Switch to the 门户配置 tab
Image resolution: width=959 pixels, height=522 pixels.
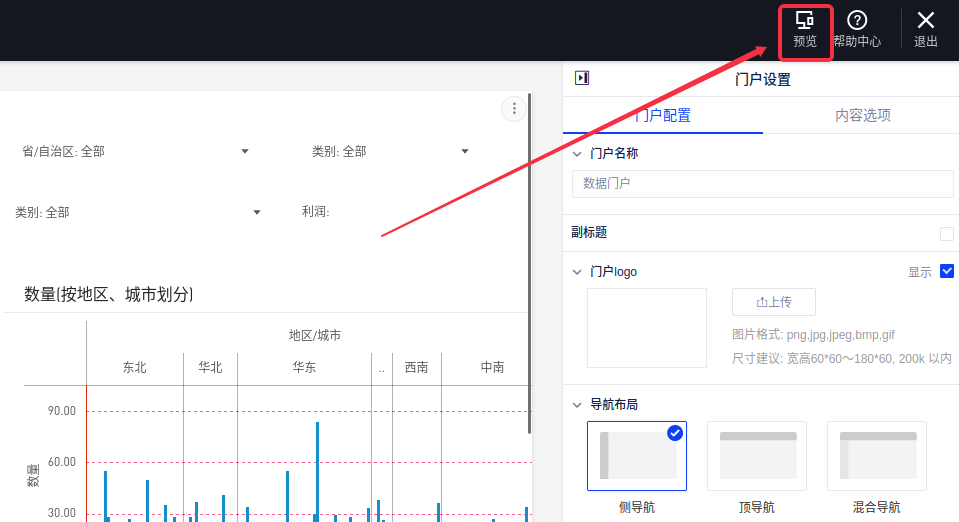pyautogui.click(x=662, y=115)
